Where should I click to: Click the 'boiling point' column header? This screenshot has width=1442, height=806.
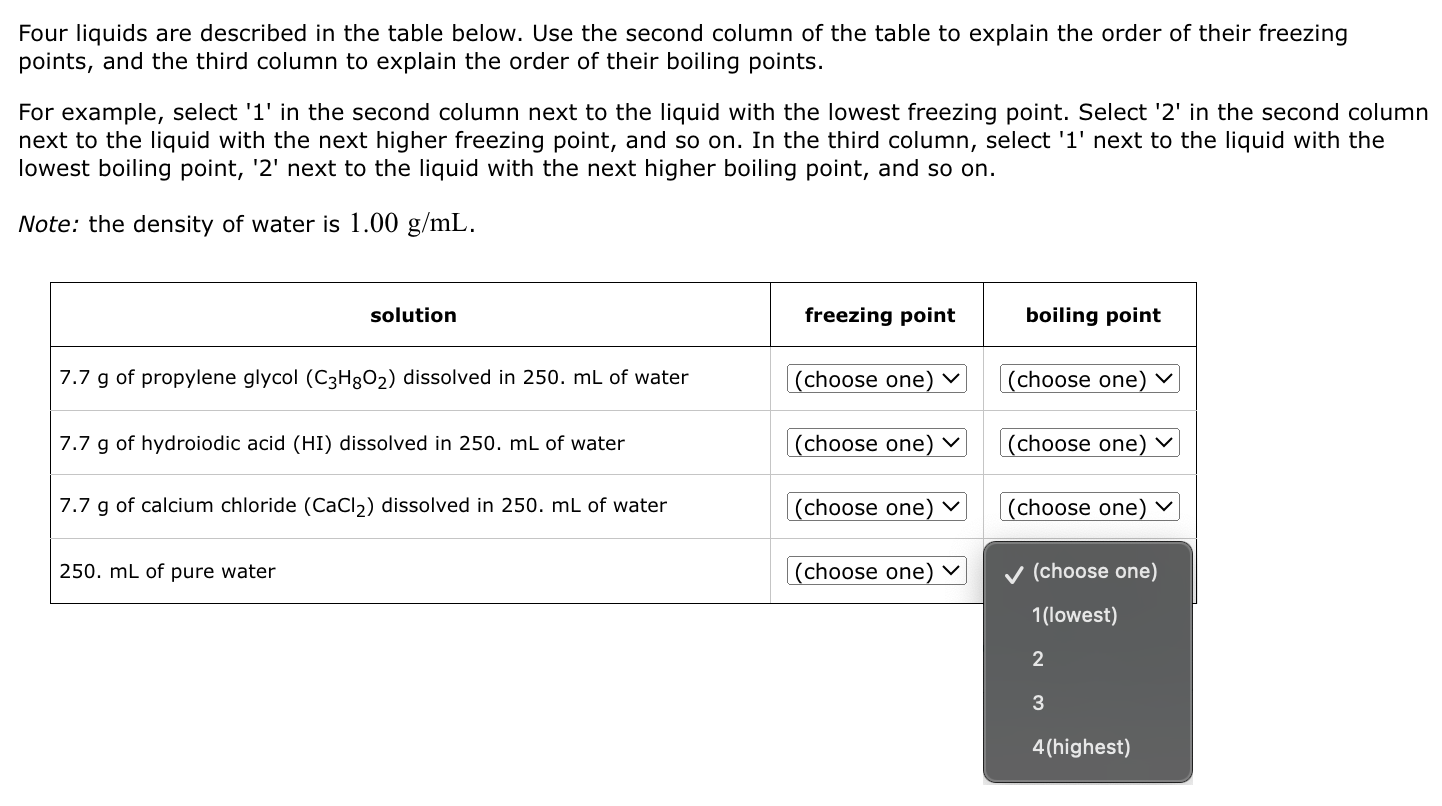pos(1092,315)
